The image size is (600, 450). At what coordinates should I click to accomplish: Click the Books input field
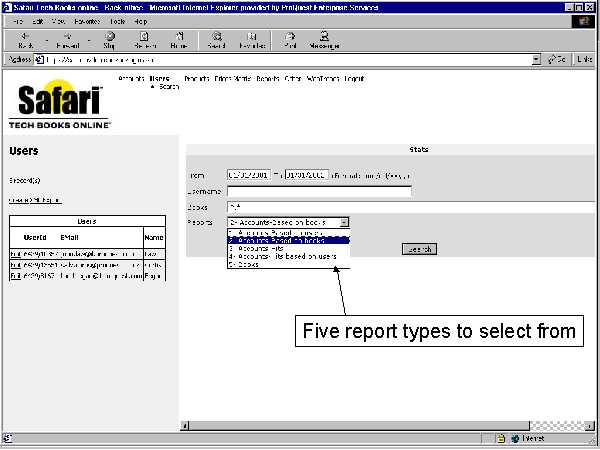[411, 207]
